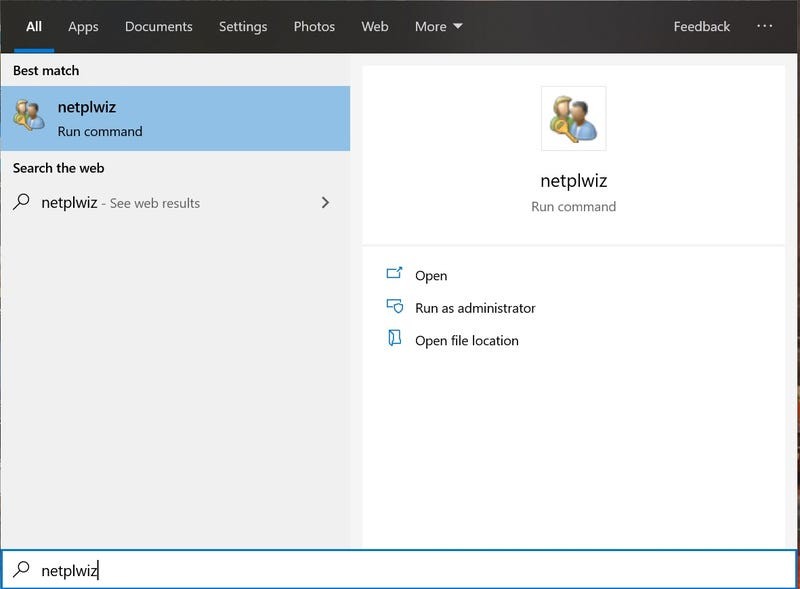The height and width of the screenshot is (589, 800).
Task: Switch to the Documents tab
Action: pyautogui.click(x=158, y=26)
